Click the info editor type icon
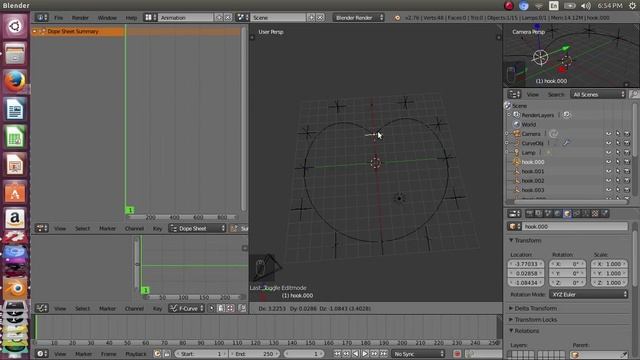 (x=41, y=18)
